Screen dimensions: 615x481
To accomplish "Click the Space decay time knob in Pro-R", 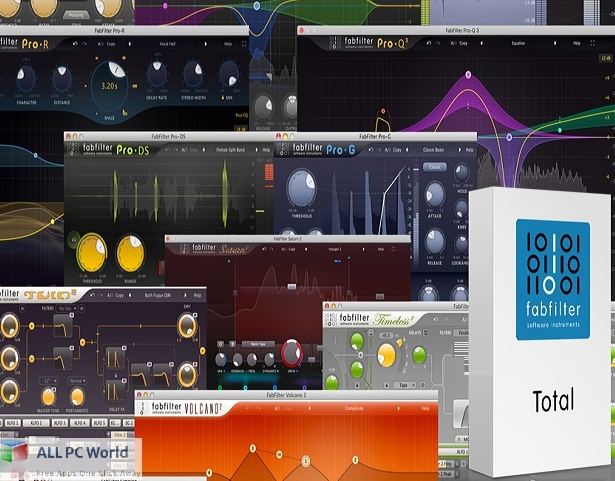I will [109, 86].
